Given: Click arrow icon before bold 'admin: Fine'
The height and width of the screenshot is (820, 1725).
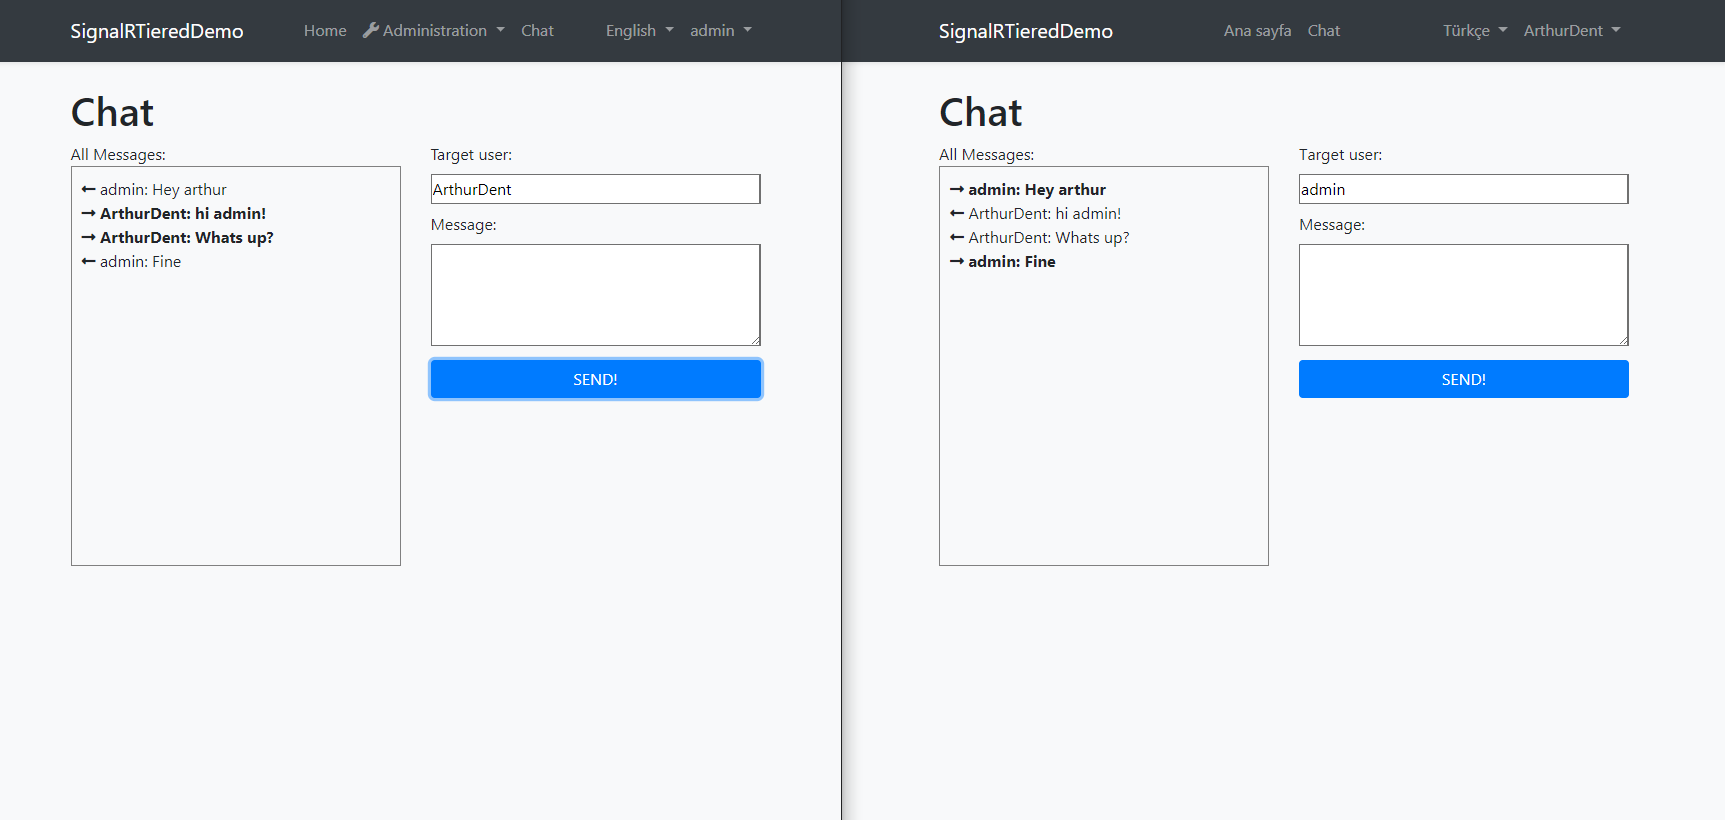Looking at the screenshot, I should [x=956, y=261].
